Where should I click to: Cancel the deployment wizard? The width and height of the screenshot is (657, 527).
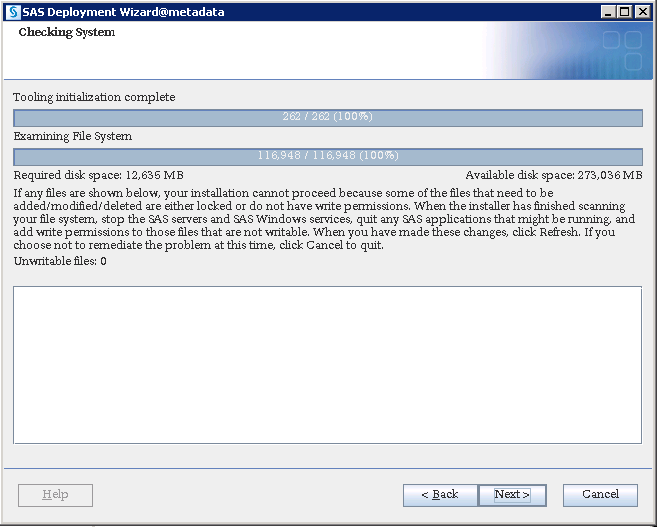coord(600,495)
